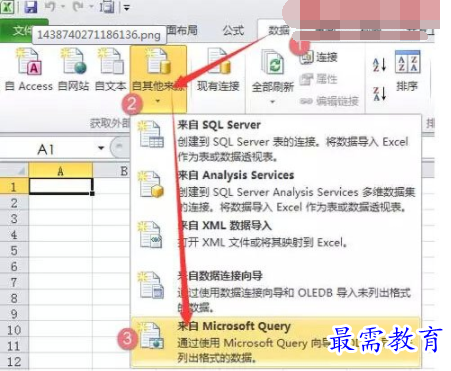
Task: Choose 来自 Microsoft Query menu entry
Action: point(276,341)
